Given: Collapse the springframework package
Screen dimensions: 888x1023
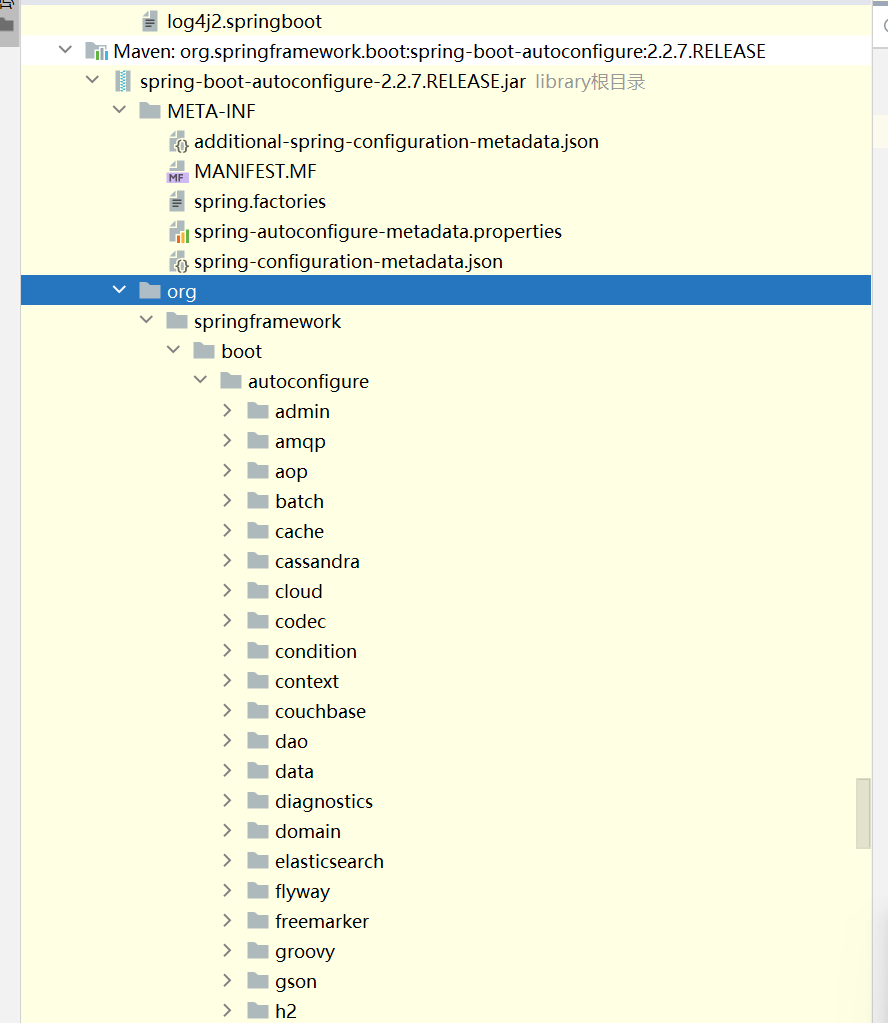Looking at the screenshot, I should [x=147, y=320].
